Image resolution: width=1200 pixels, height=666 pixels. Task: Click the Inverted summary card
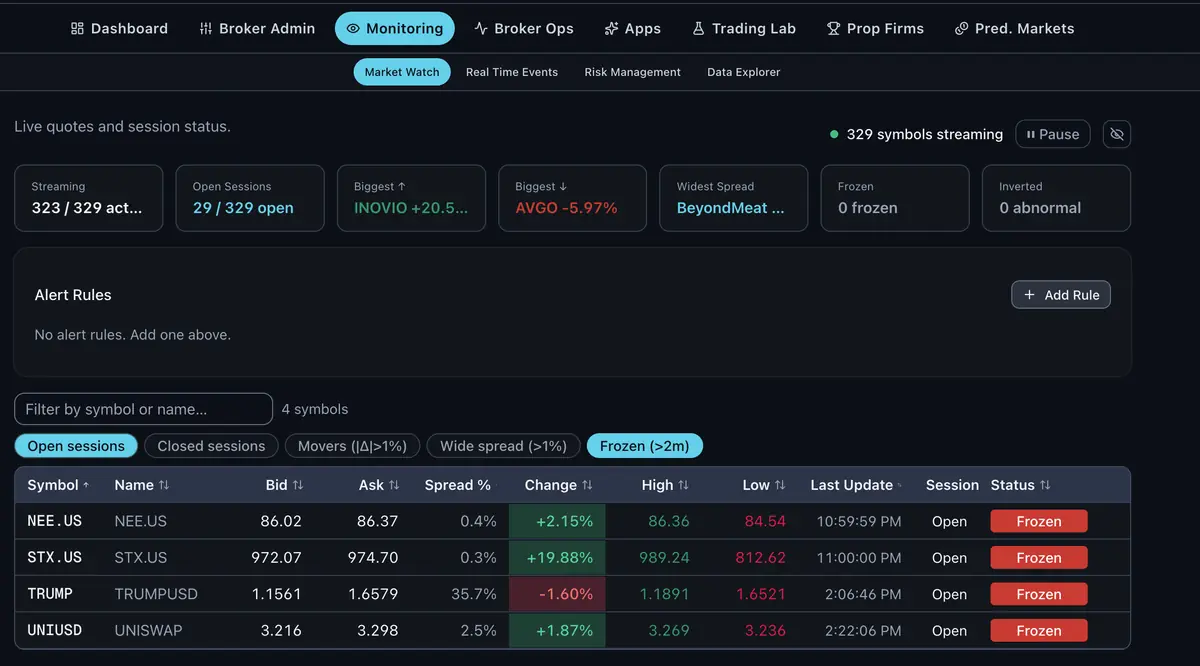click(x=1057, y=198)
